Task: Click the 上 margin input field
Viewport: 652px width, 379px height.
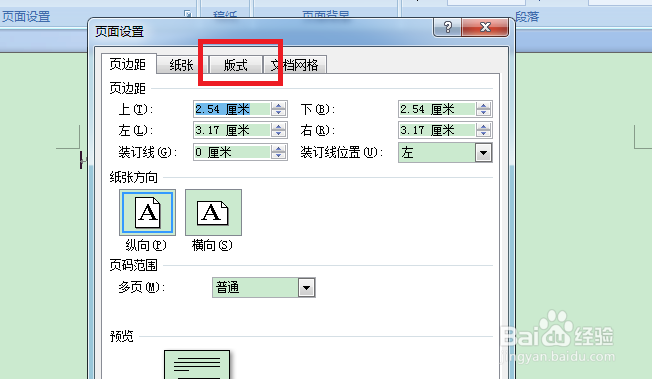Action: (232, 109)
